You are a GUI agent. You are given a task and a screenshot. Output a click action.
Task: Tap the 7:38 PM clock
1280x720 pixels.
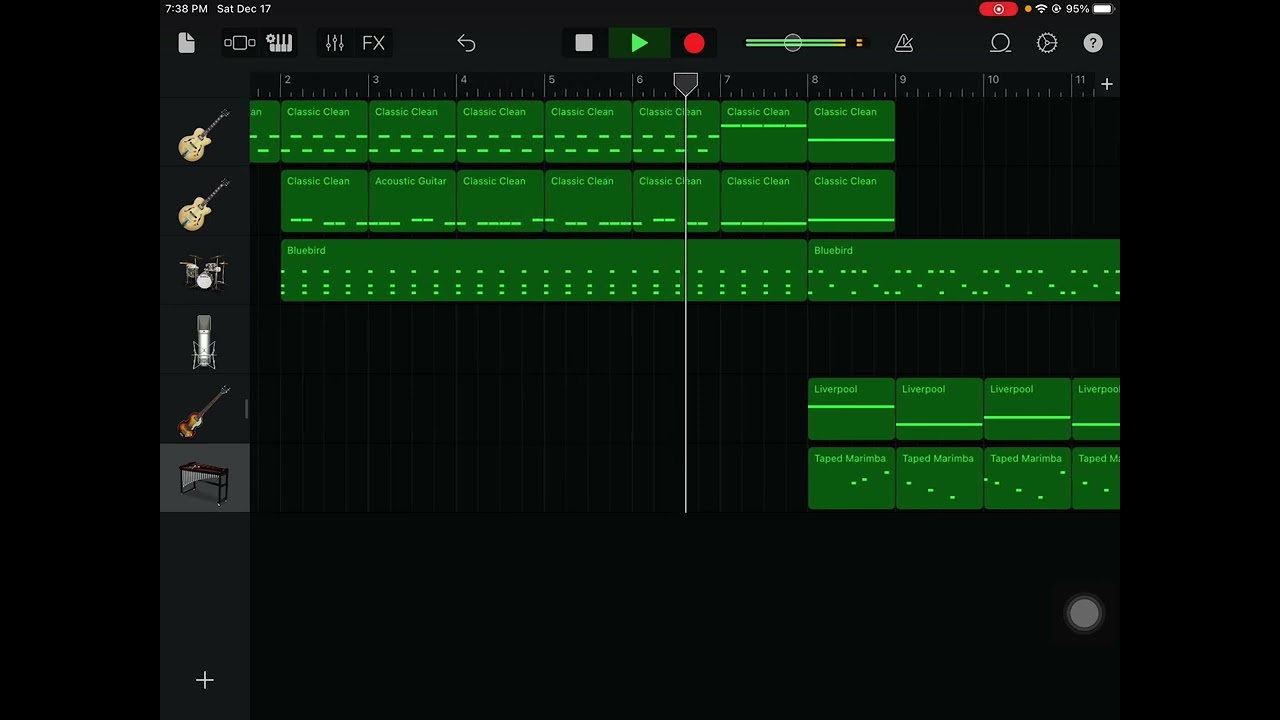click(187, 9)
